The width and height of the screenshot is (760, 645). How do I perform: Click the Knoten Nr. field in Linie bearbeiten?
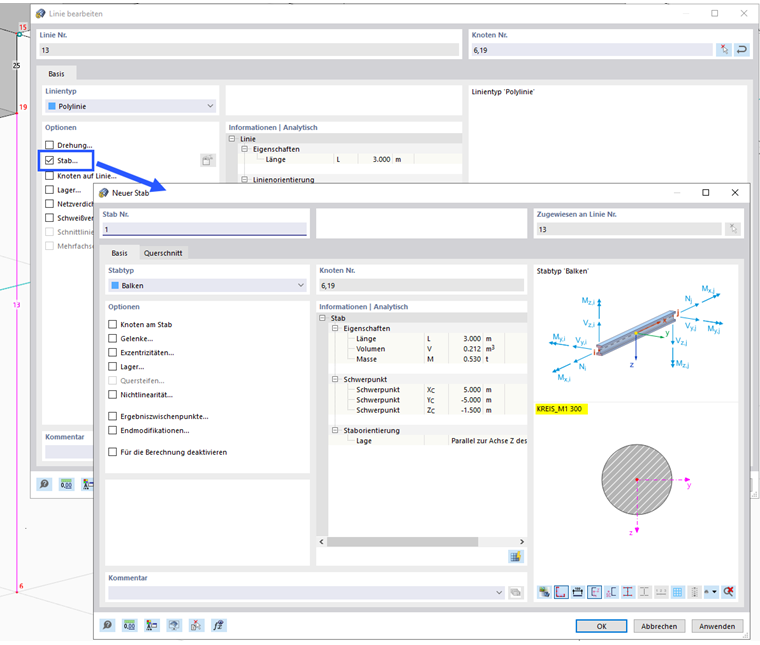[592, 49]
